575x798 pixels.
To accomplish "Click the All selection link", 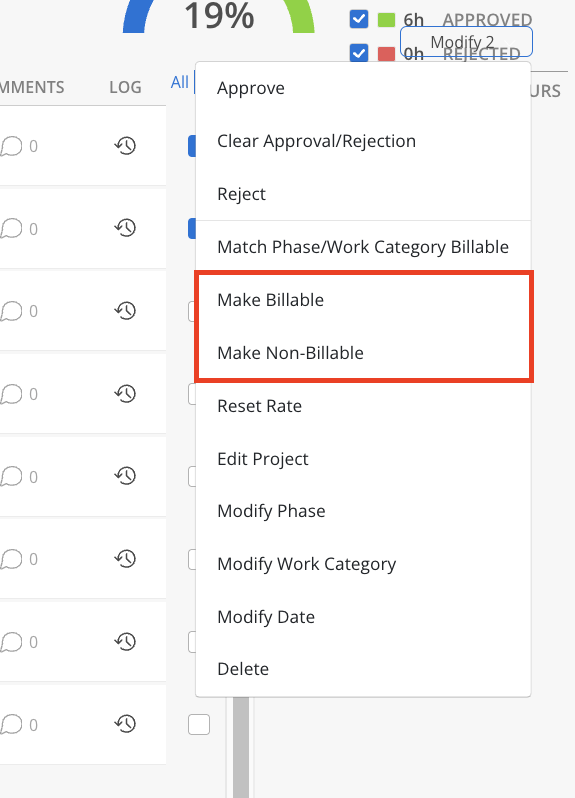I will tap(180, 82).
